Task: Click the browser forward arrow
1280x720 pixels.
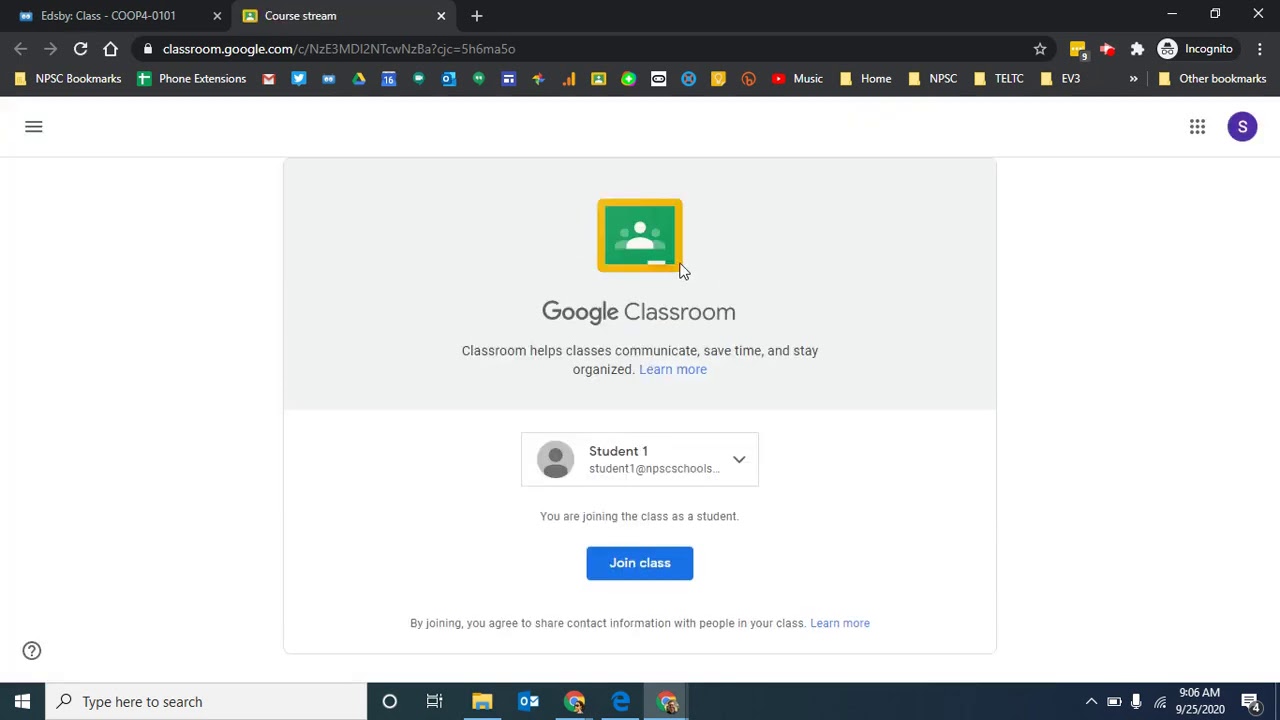Action: [50, 48]
